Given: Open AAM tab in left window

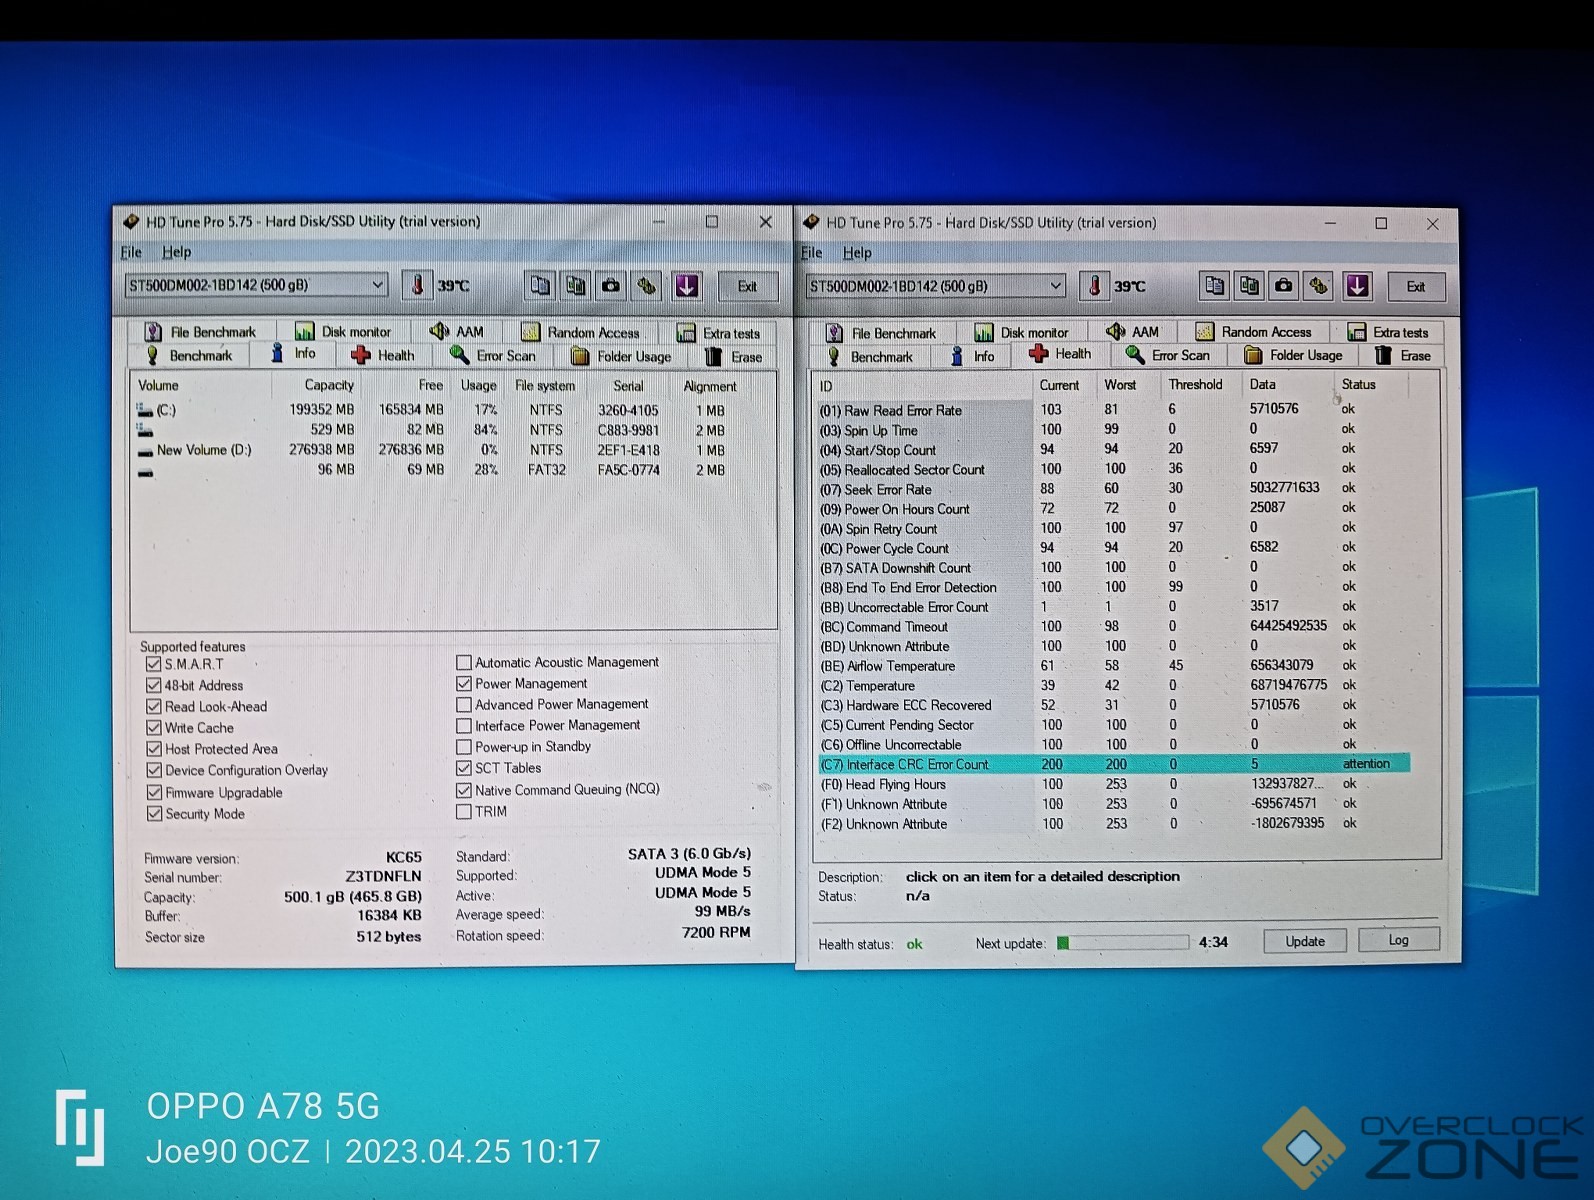Looking at the screenshot, I should 457,332.
